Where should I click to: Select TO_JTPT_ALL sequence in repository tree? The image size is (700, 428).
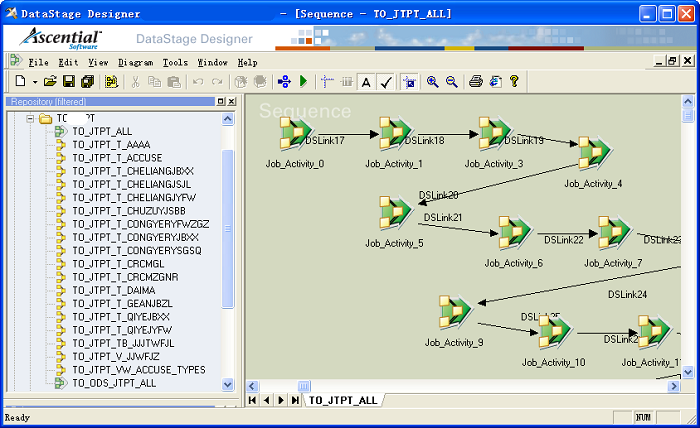102,132
